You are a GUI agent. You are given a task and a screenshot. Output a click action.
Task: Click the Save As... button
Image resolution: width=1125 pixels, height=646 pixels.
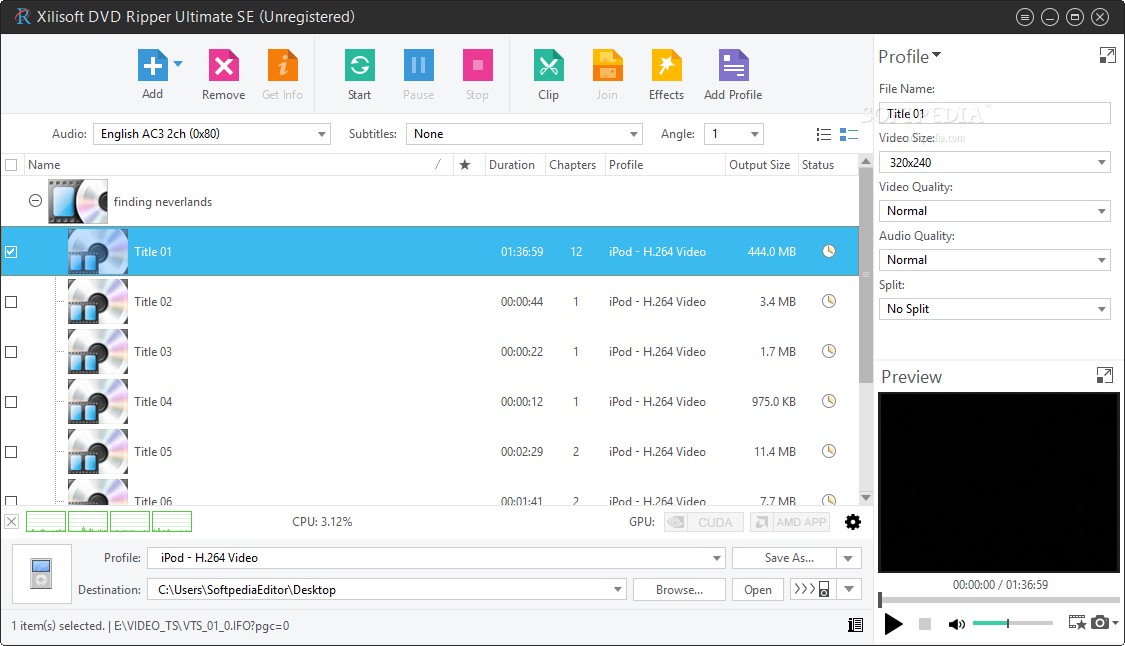pos(789,558)
